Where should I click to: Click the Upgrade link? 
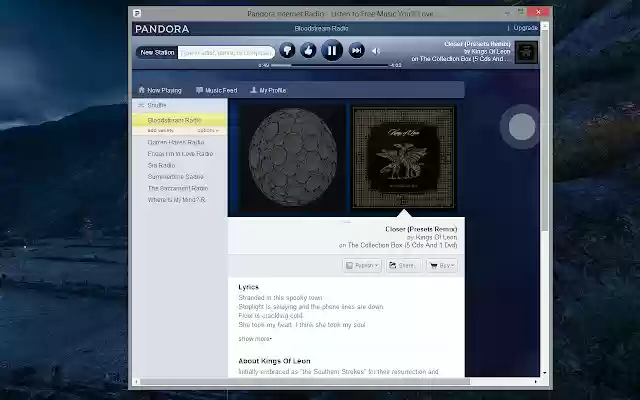coord(526,28)
